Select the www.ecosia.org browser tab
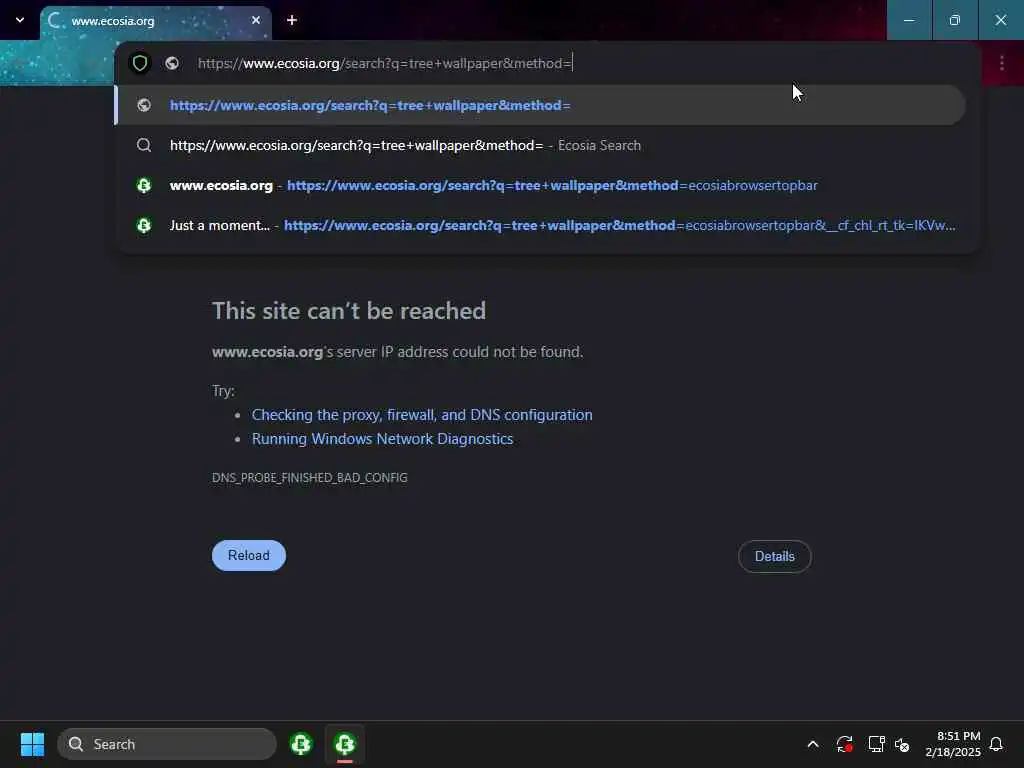1024x768 pixels. 155,21
